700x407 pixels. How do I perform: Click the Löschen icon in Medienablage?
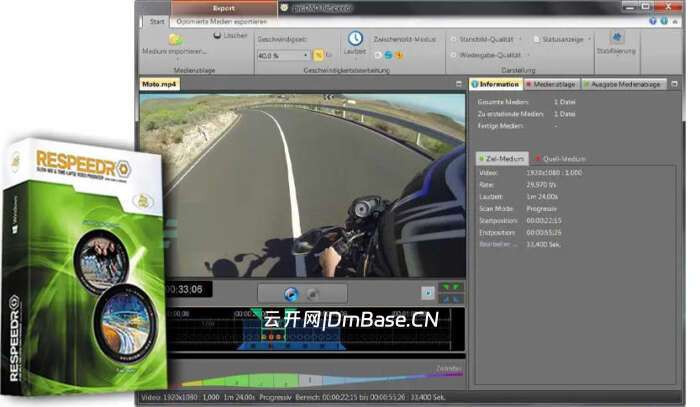click(217, 35)
